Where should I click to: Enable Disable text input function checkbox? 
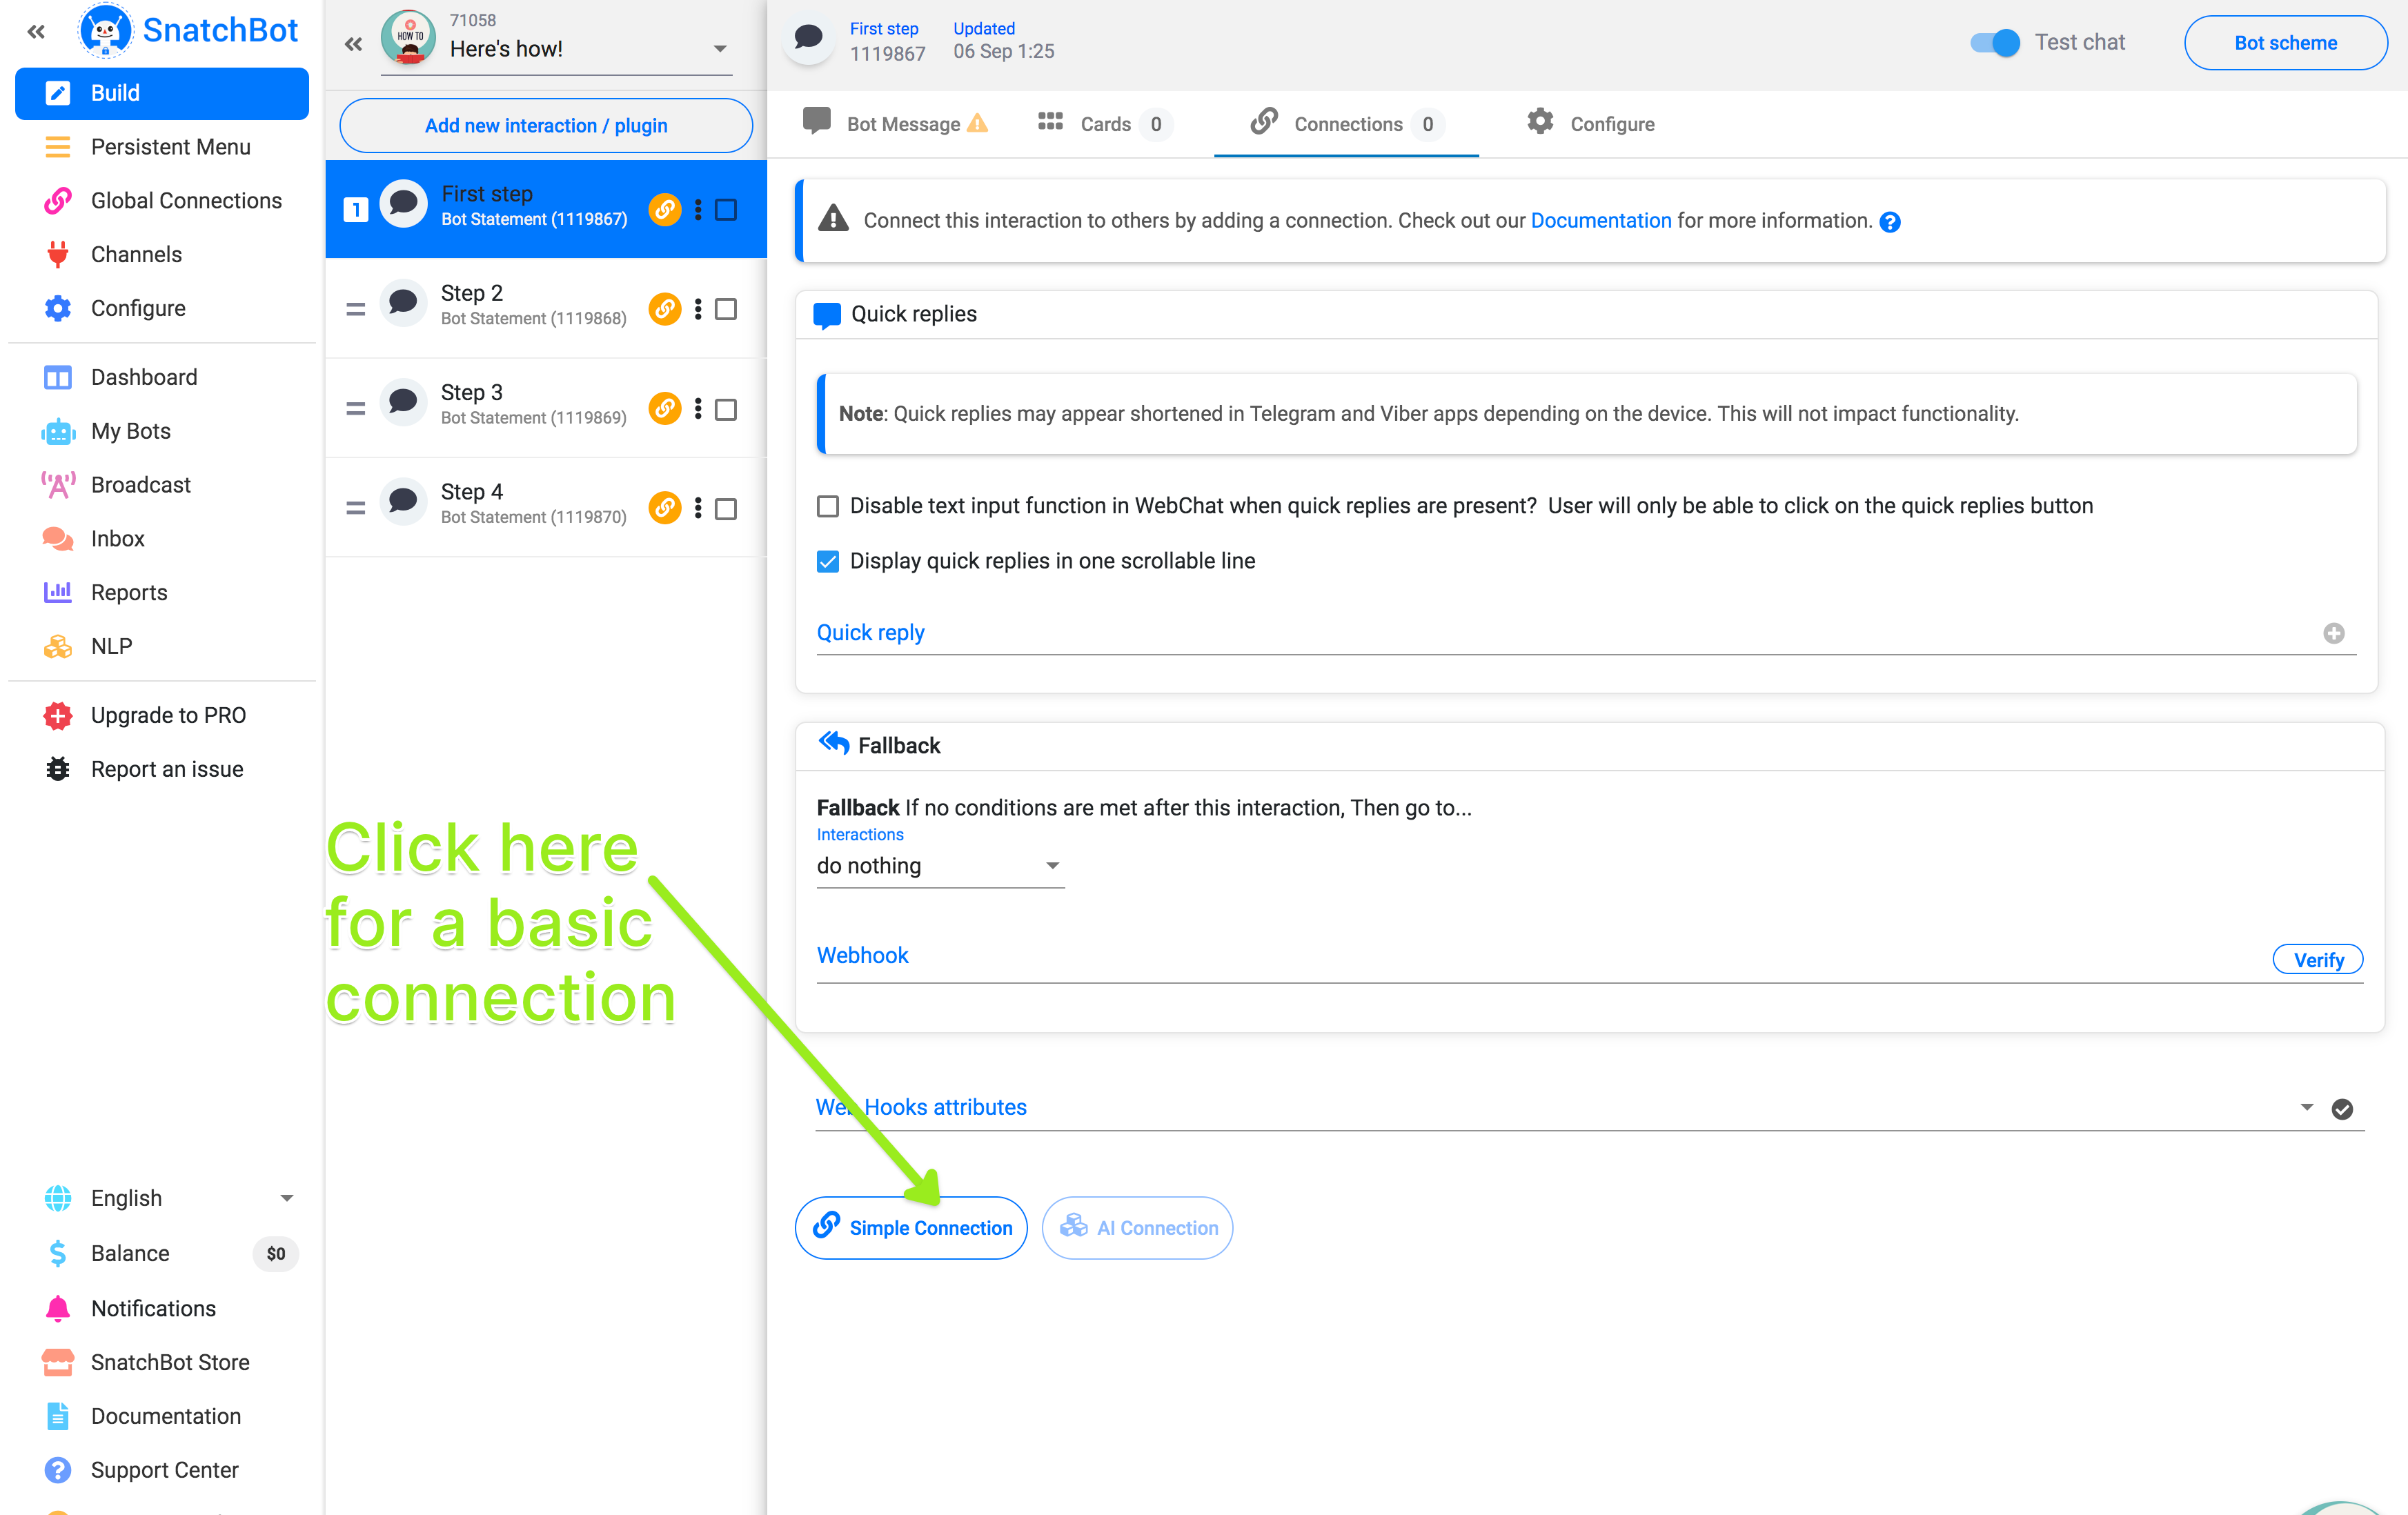click(828, 506)
